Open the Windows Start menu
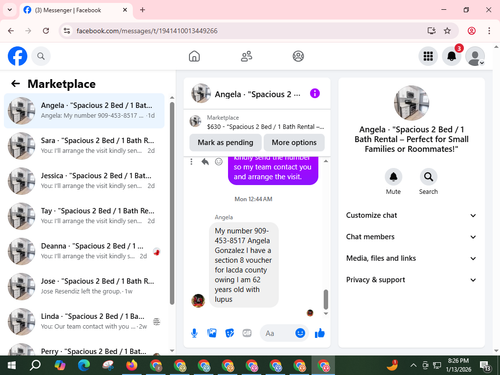This screenshot has height=375, width=500. [11, 366]
